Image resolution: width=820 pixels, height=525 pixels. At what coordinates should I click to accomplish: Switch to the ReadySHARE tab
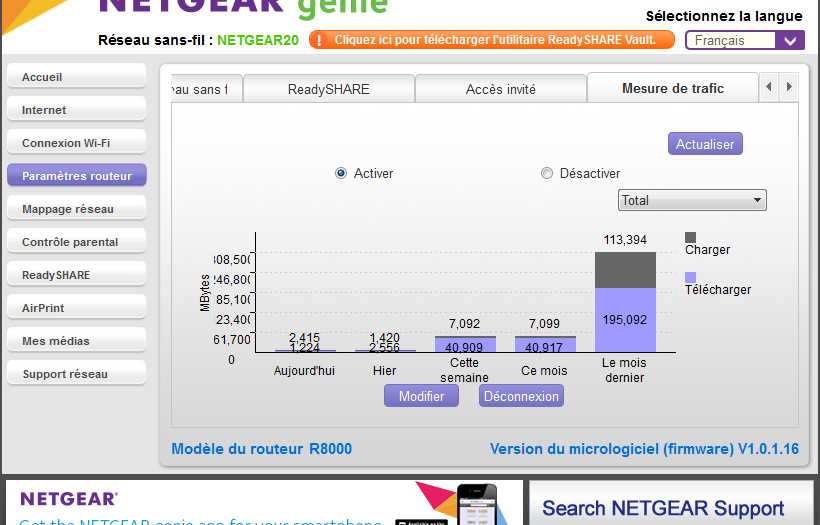click(x=328, y=89)
